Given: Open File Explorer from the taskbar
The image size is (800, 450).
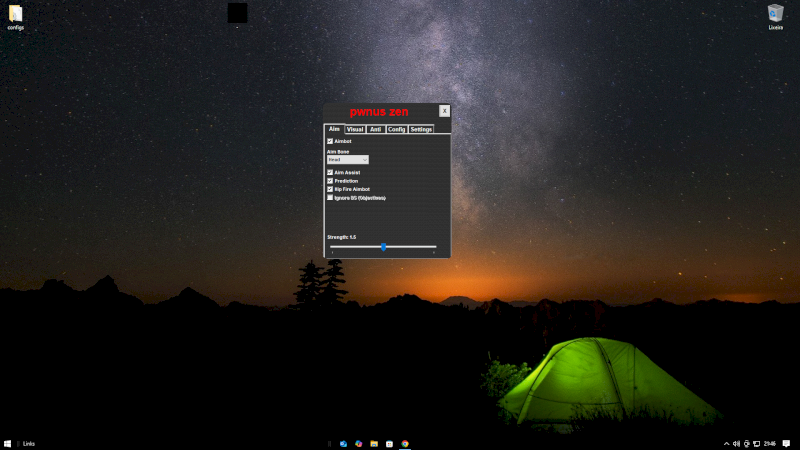Looking at the screenshot, I should coord(373,443).
